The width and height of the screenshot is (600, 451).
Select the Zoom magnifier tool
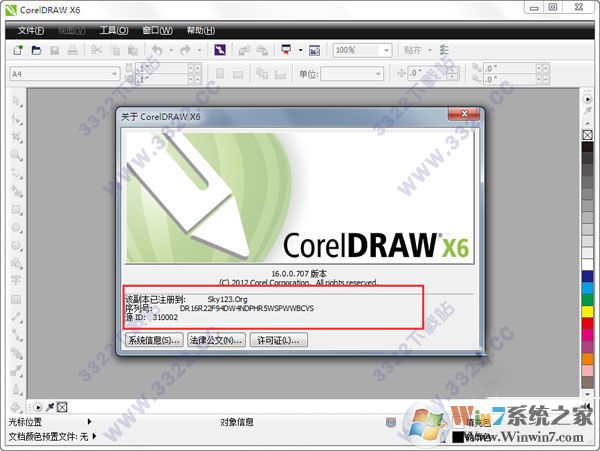coord(16,155)
